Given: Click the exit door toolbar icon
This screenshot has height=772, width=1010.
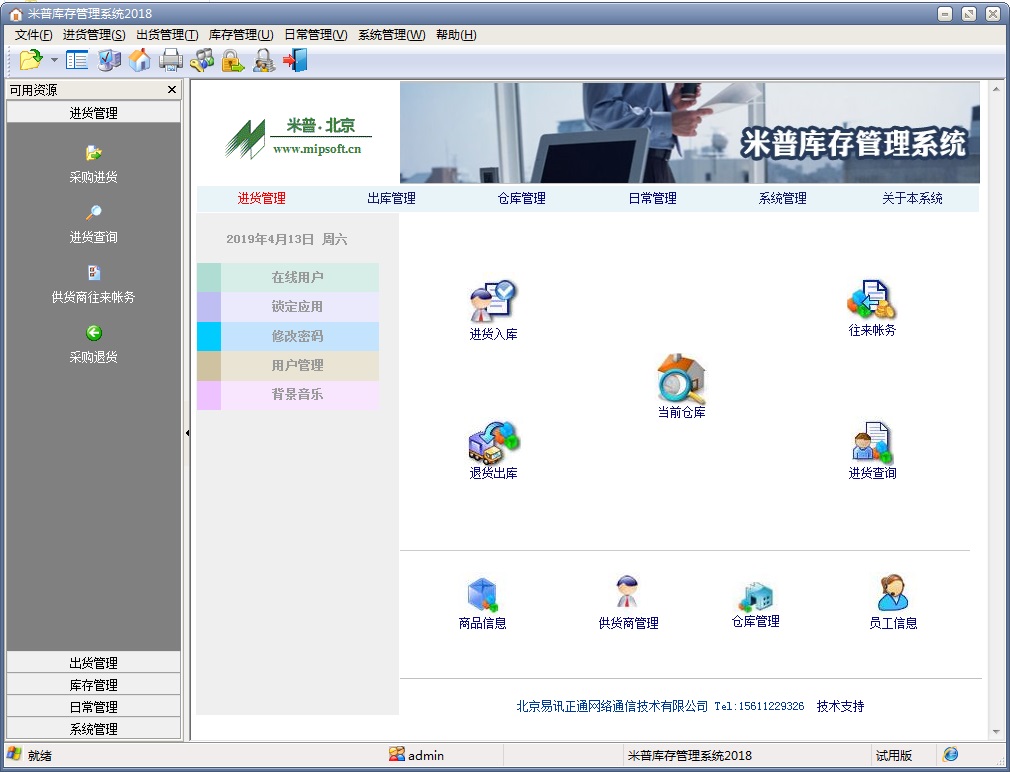Looking at the screenshot, I should [x=295, y=60].
